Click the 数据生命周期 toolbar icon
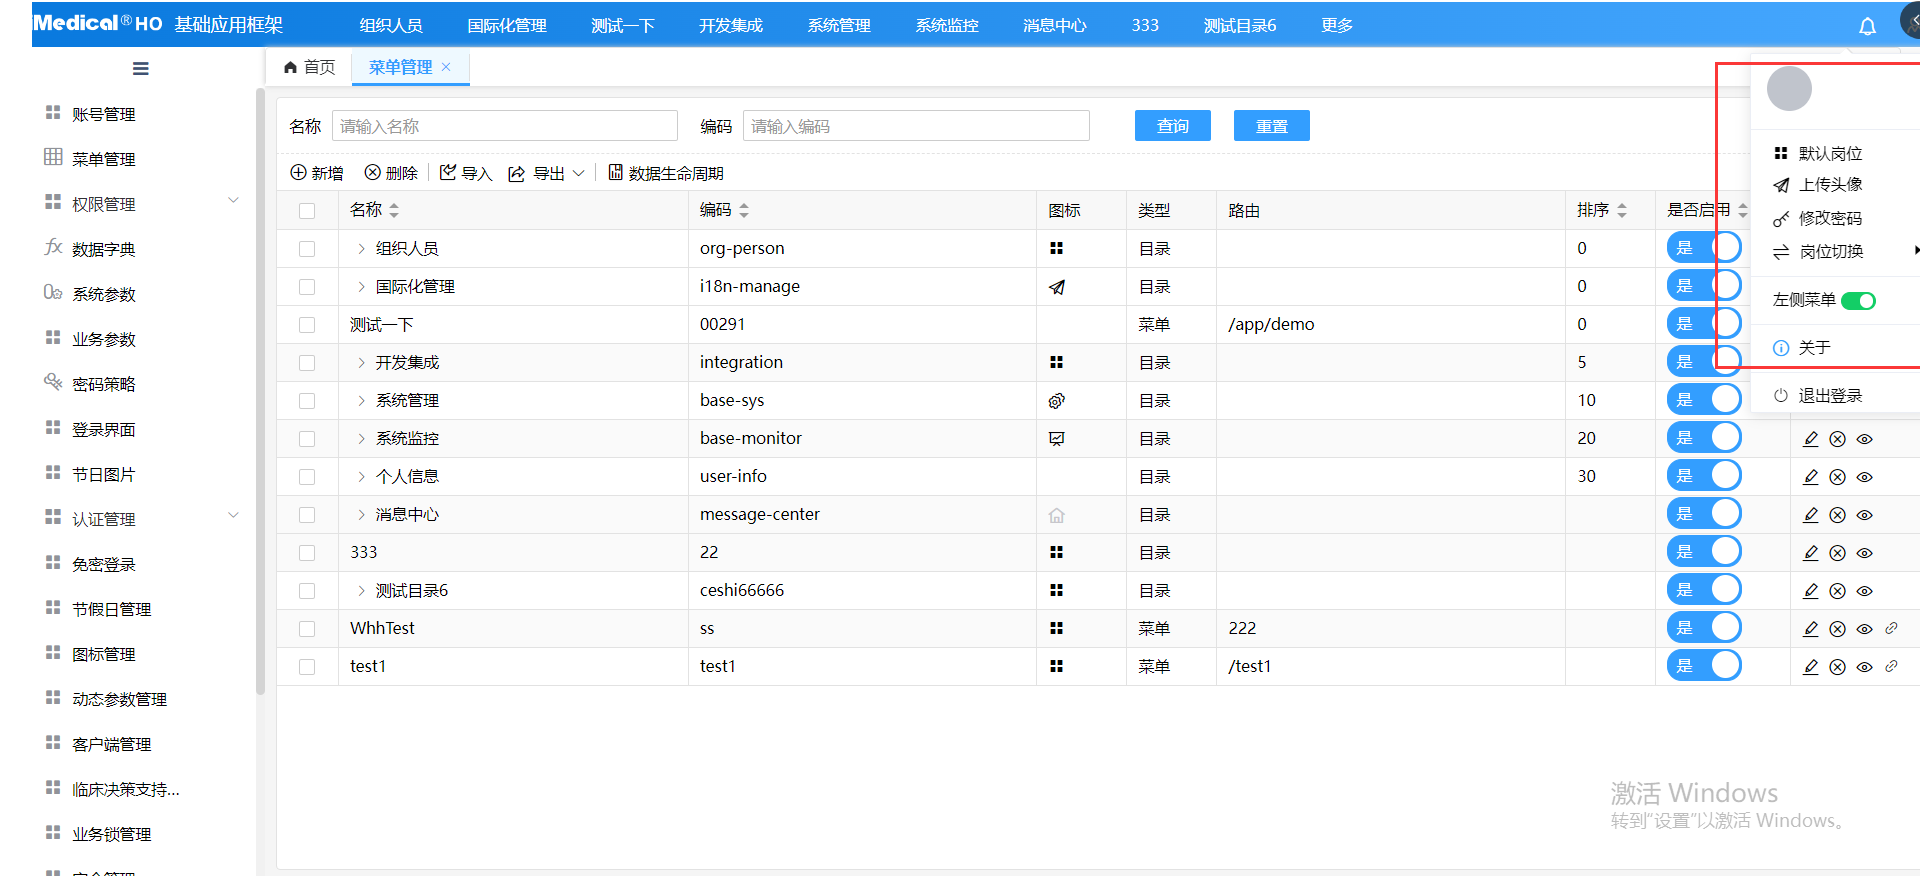Viewport: 1920px width, 888px height. pos(616,173)
